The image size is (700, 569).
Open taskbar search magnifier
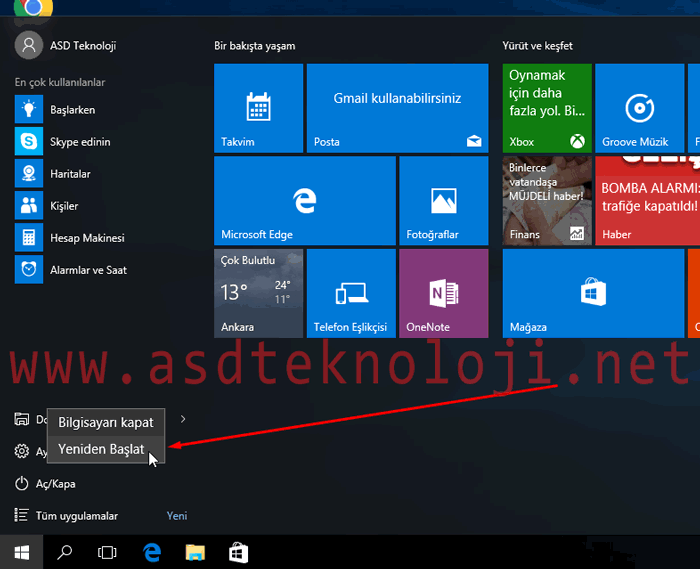click(x=64, y=552)
